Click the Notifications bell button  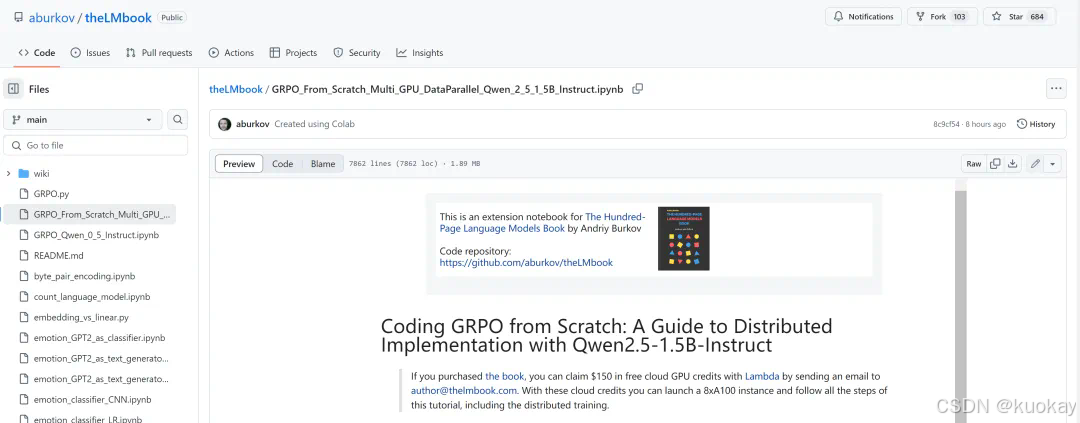[x=864, y=17]
